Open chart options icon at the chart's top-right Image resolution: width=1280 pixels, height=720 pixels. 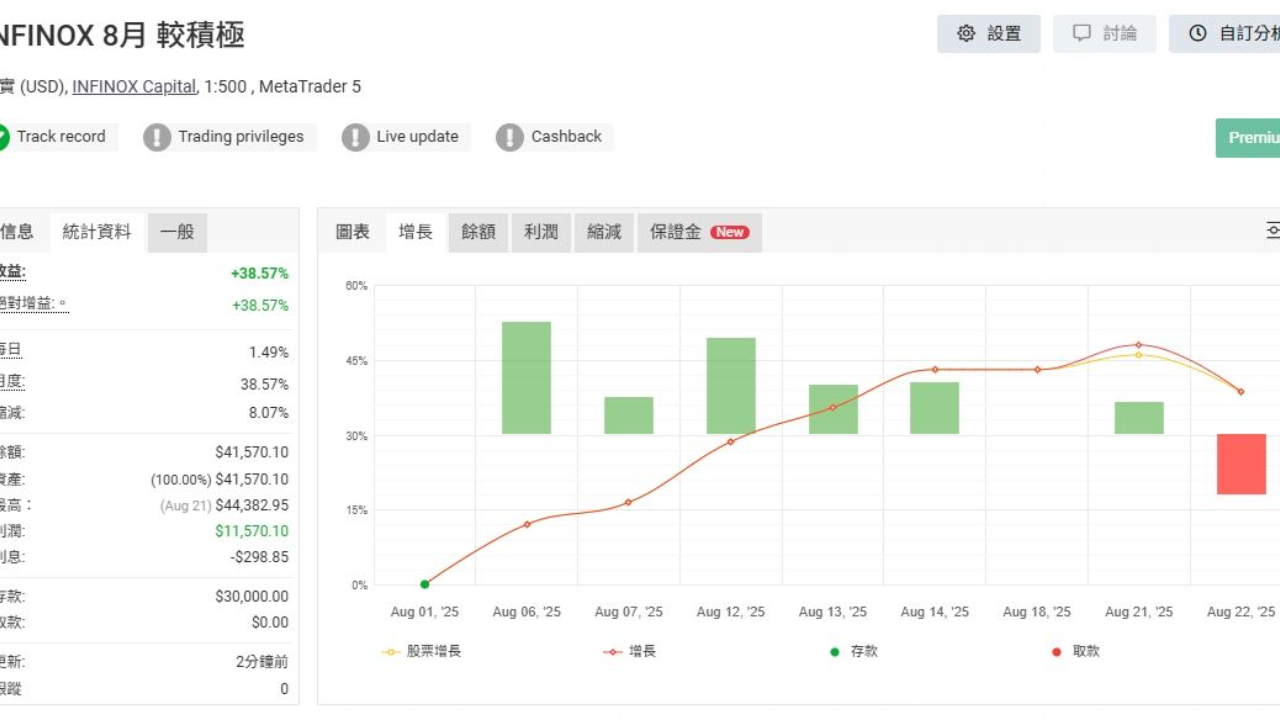[x=1272, y=232]
